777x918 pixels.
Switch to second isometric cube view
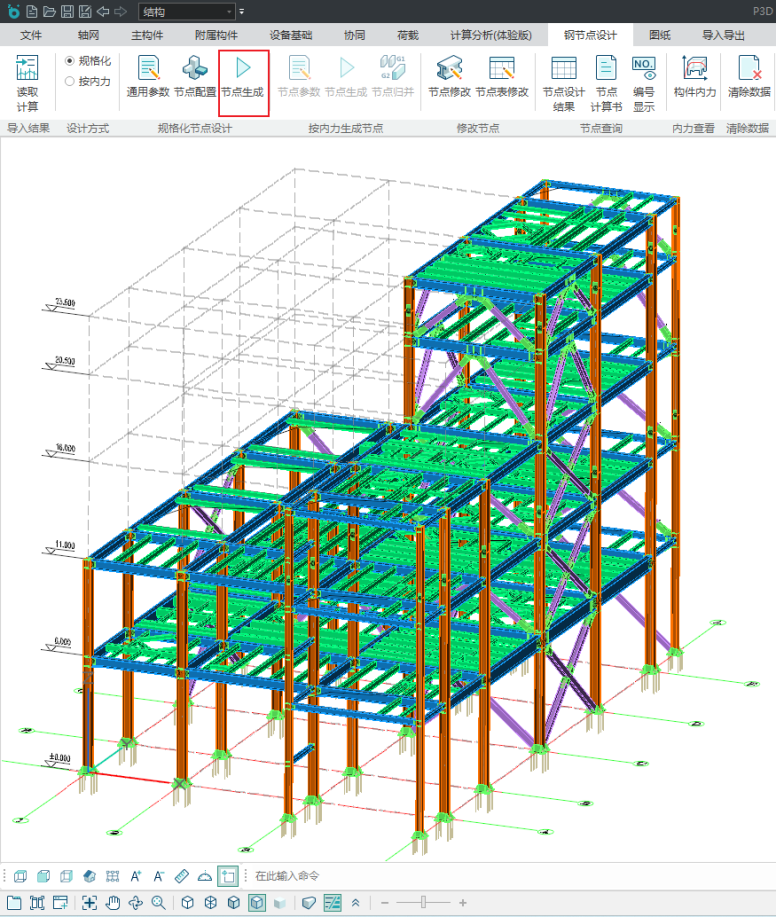click(x=211, y=903)
